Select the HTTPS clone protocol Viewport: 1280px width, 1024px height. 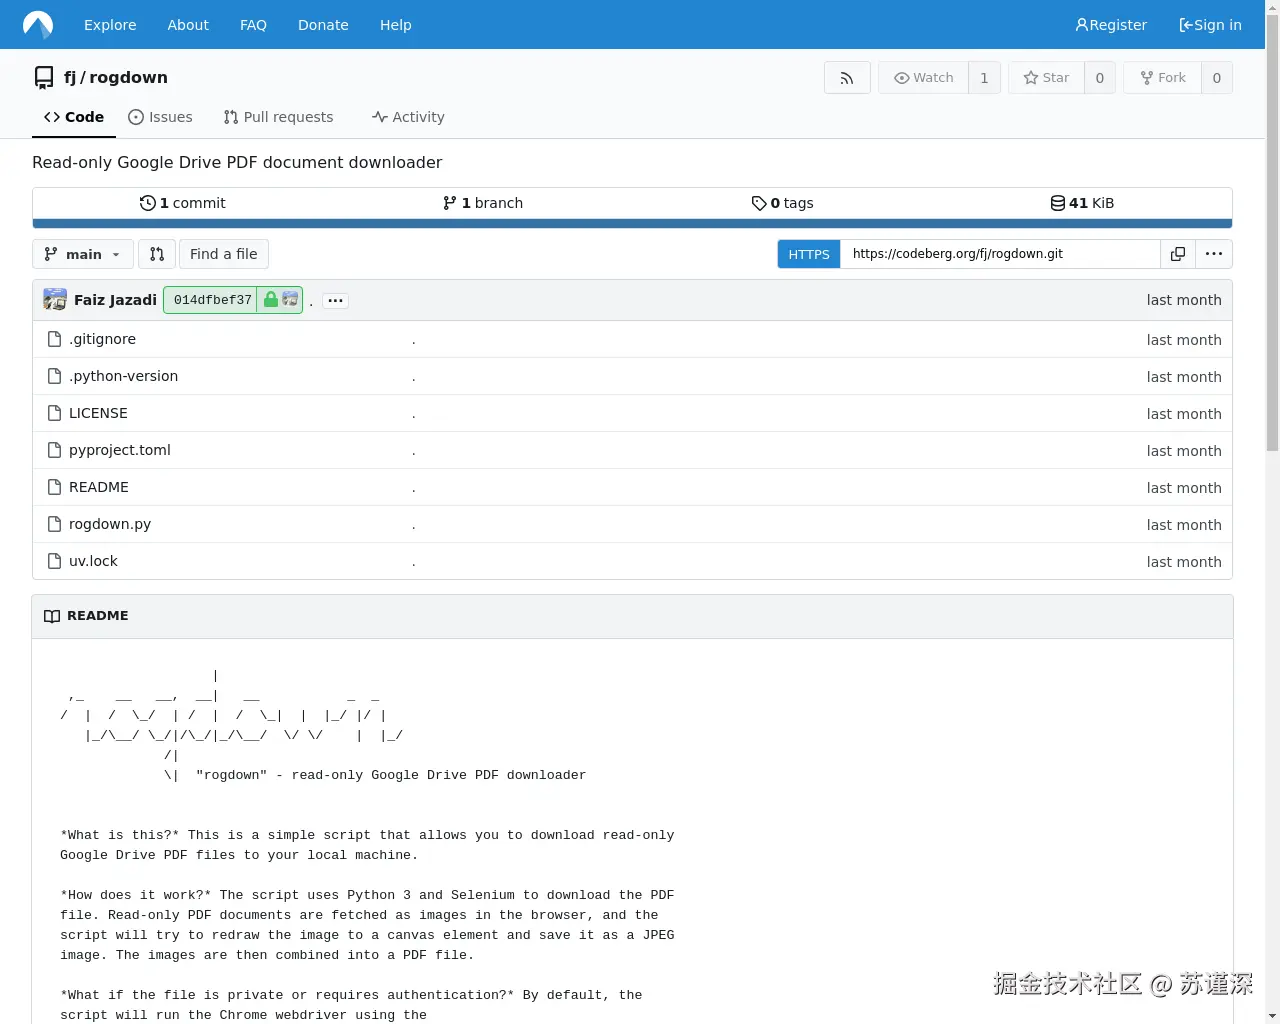coord(808,254)
